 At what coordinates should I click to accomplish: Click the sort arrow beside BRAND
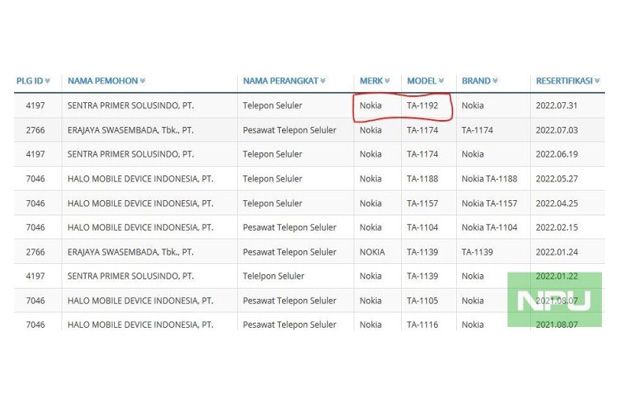tap(495, 81)
